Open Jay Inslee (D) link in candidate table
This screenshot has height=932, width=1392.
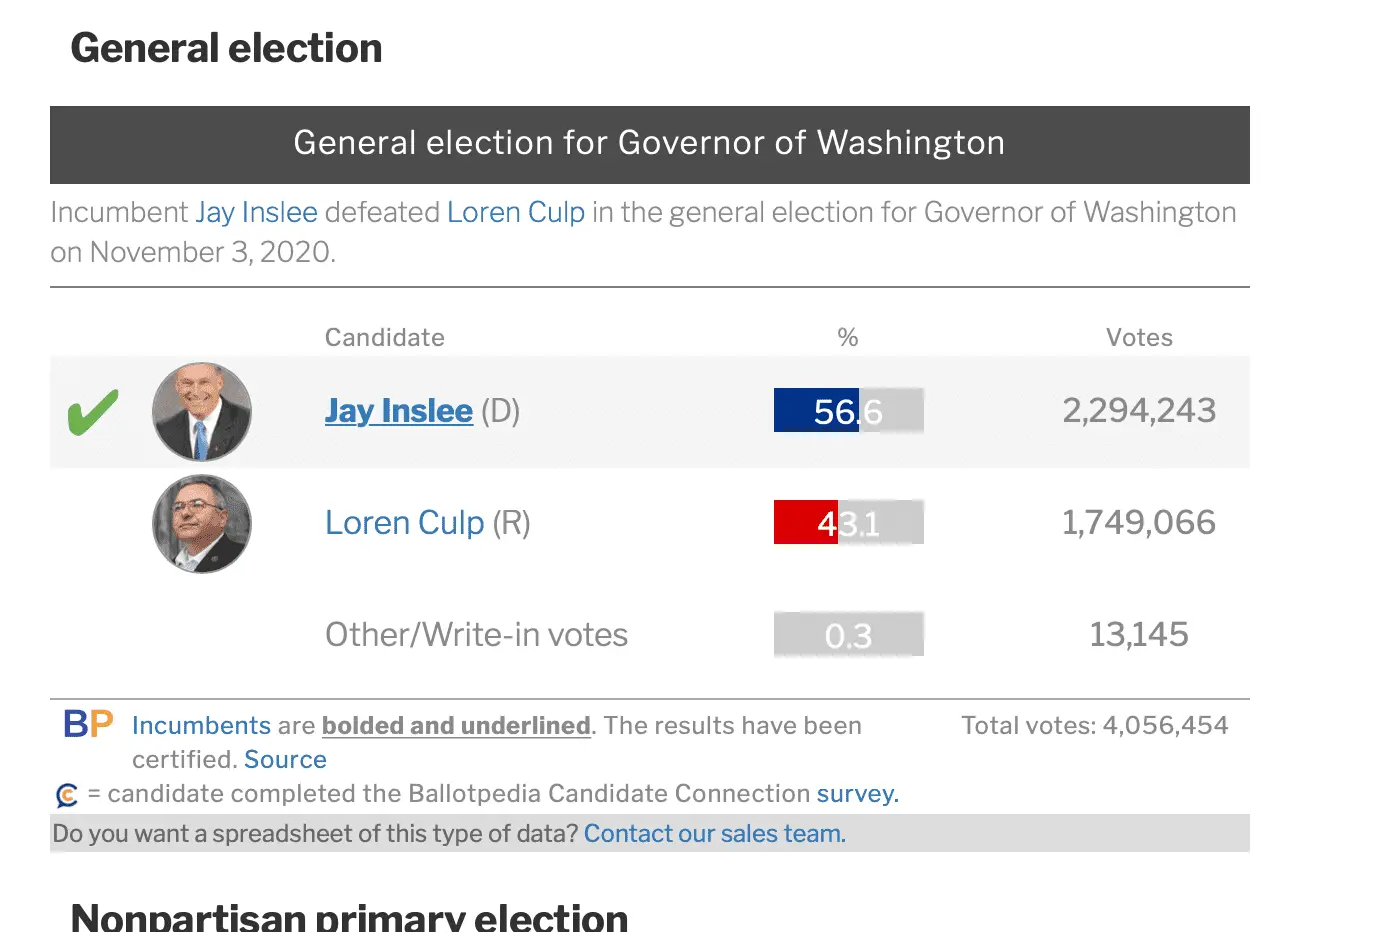click(398, 411)
